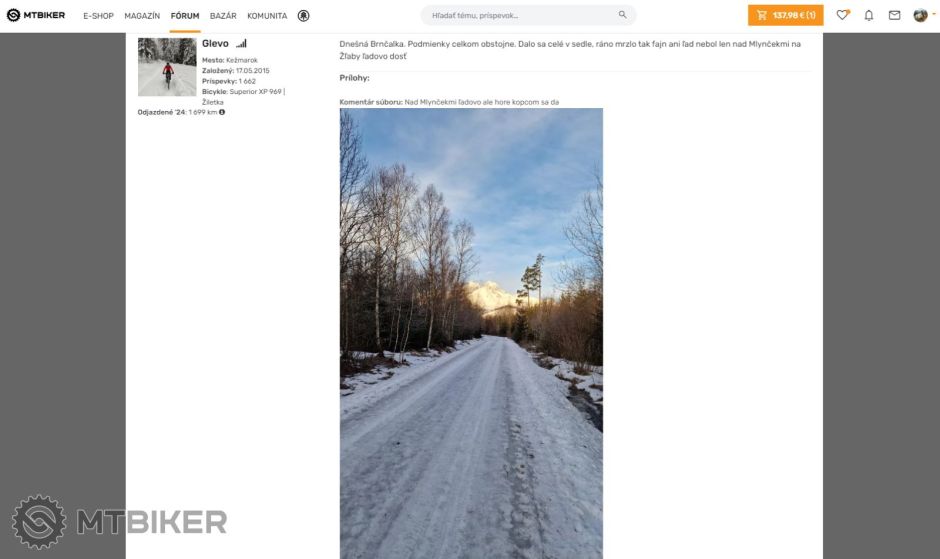
Task: Click the search magnifier icon
Action: [x=622, y=15]
